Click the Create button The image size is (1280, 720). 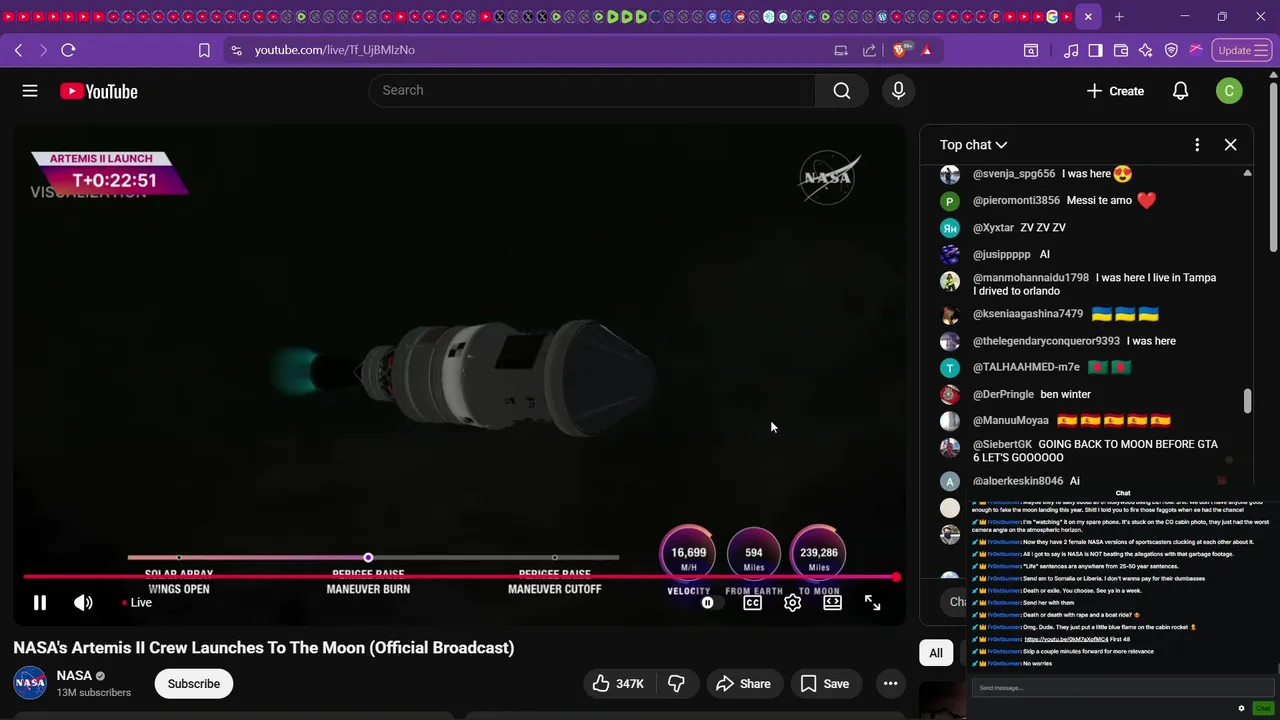pyautogui.click(x=1115, y=91)
